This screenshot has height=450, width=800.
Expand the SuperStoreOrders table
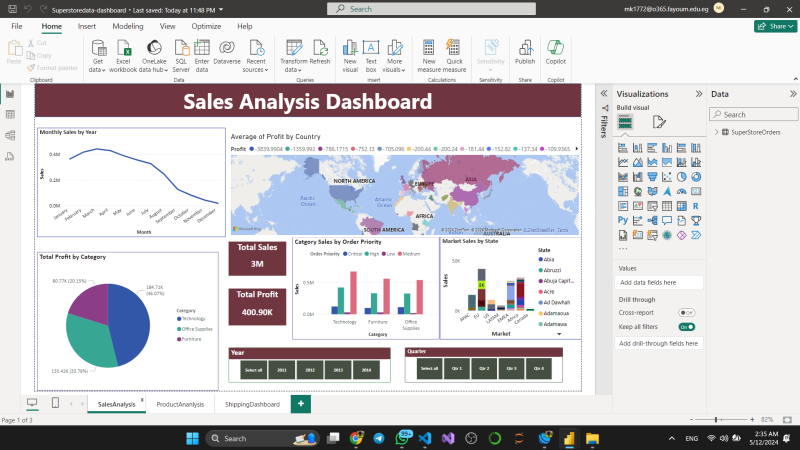click(x=716, y=132)
